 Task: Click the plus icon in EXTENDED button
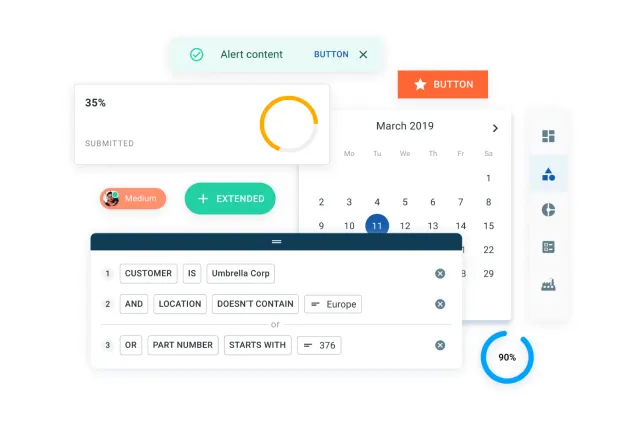click(203, 199)
